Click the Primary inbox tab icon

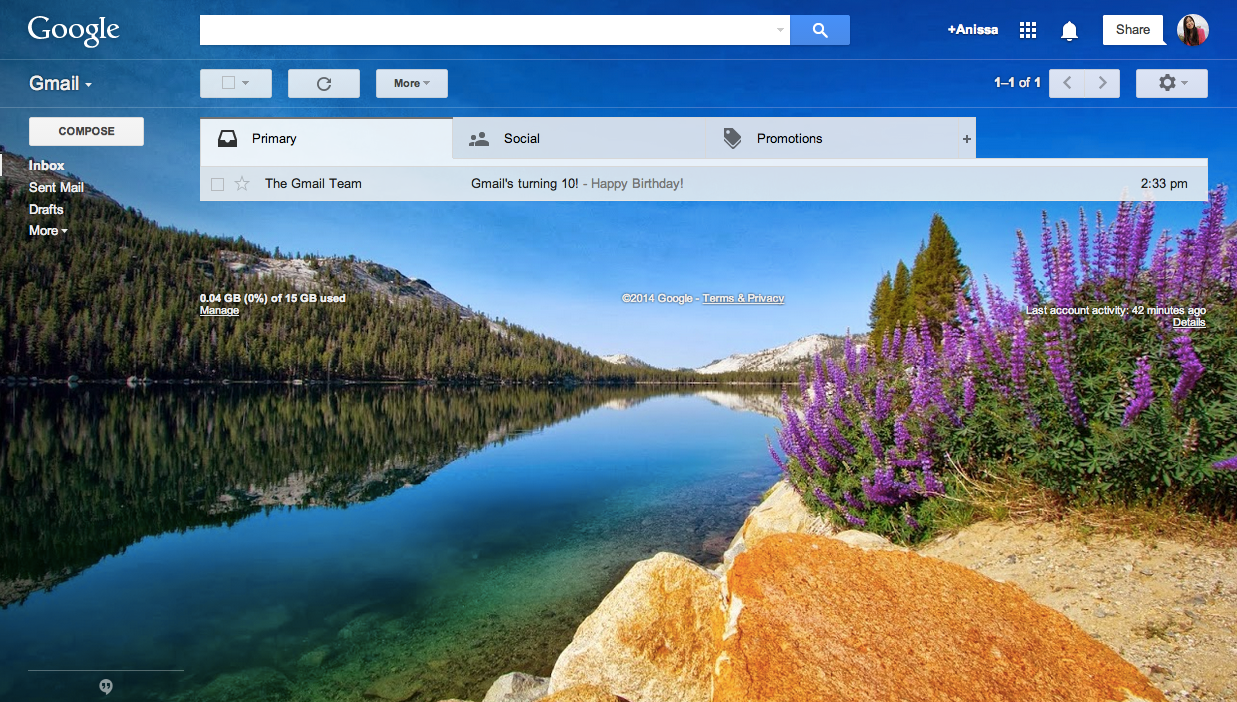point(228,138)
